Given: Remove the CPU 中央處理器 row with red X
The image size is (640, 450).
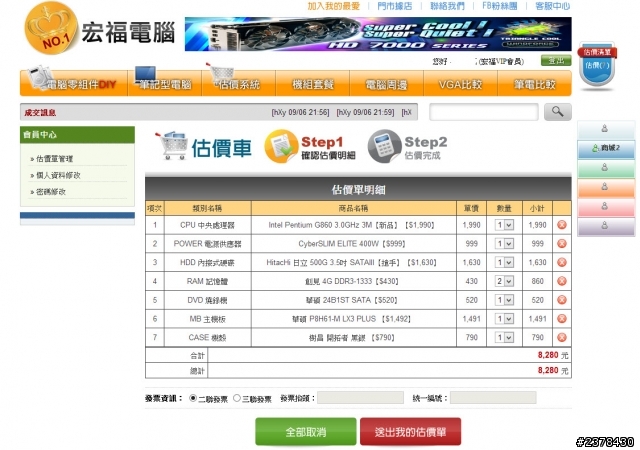Looking at the screenshot, I should (562, 225).
